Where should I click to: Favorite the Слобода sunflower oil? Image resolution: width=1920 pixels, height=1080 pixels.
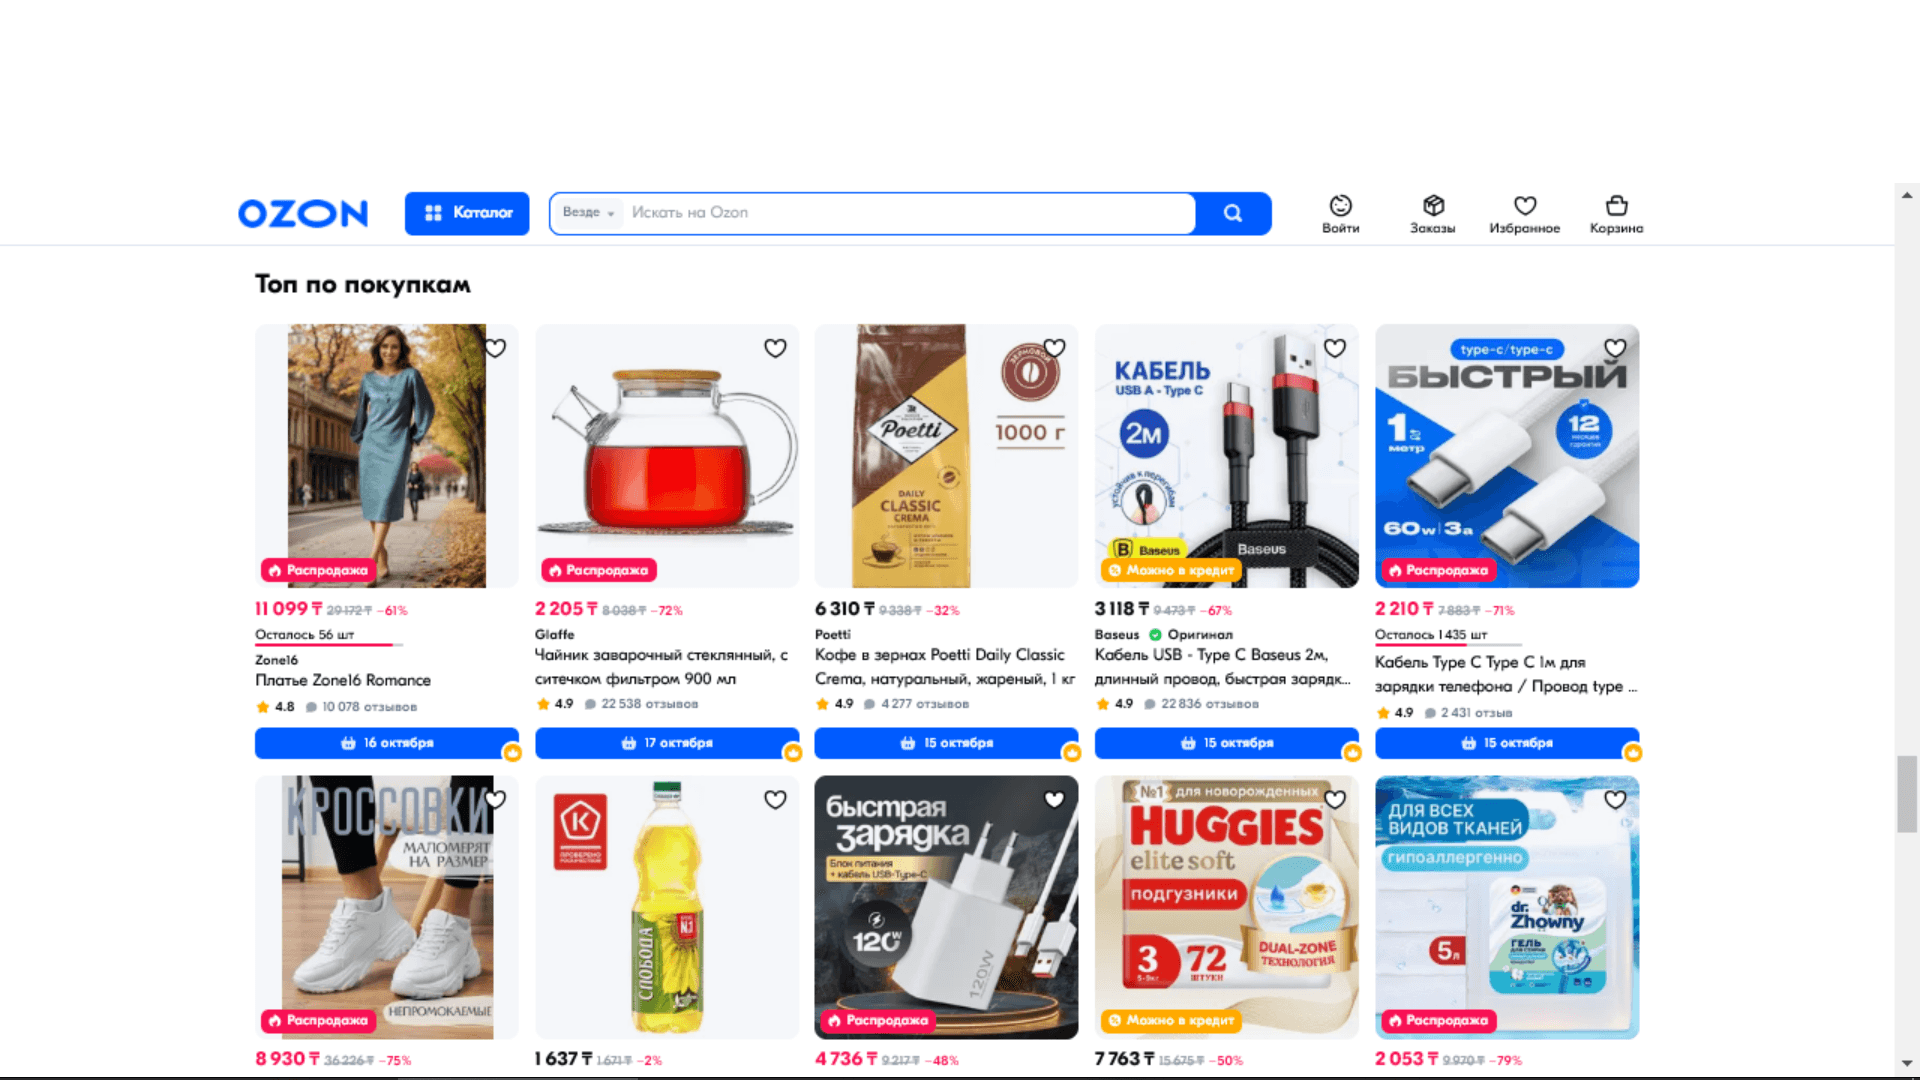775,800
